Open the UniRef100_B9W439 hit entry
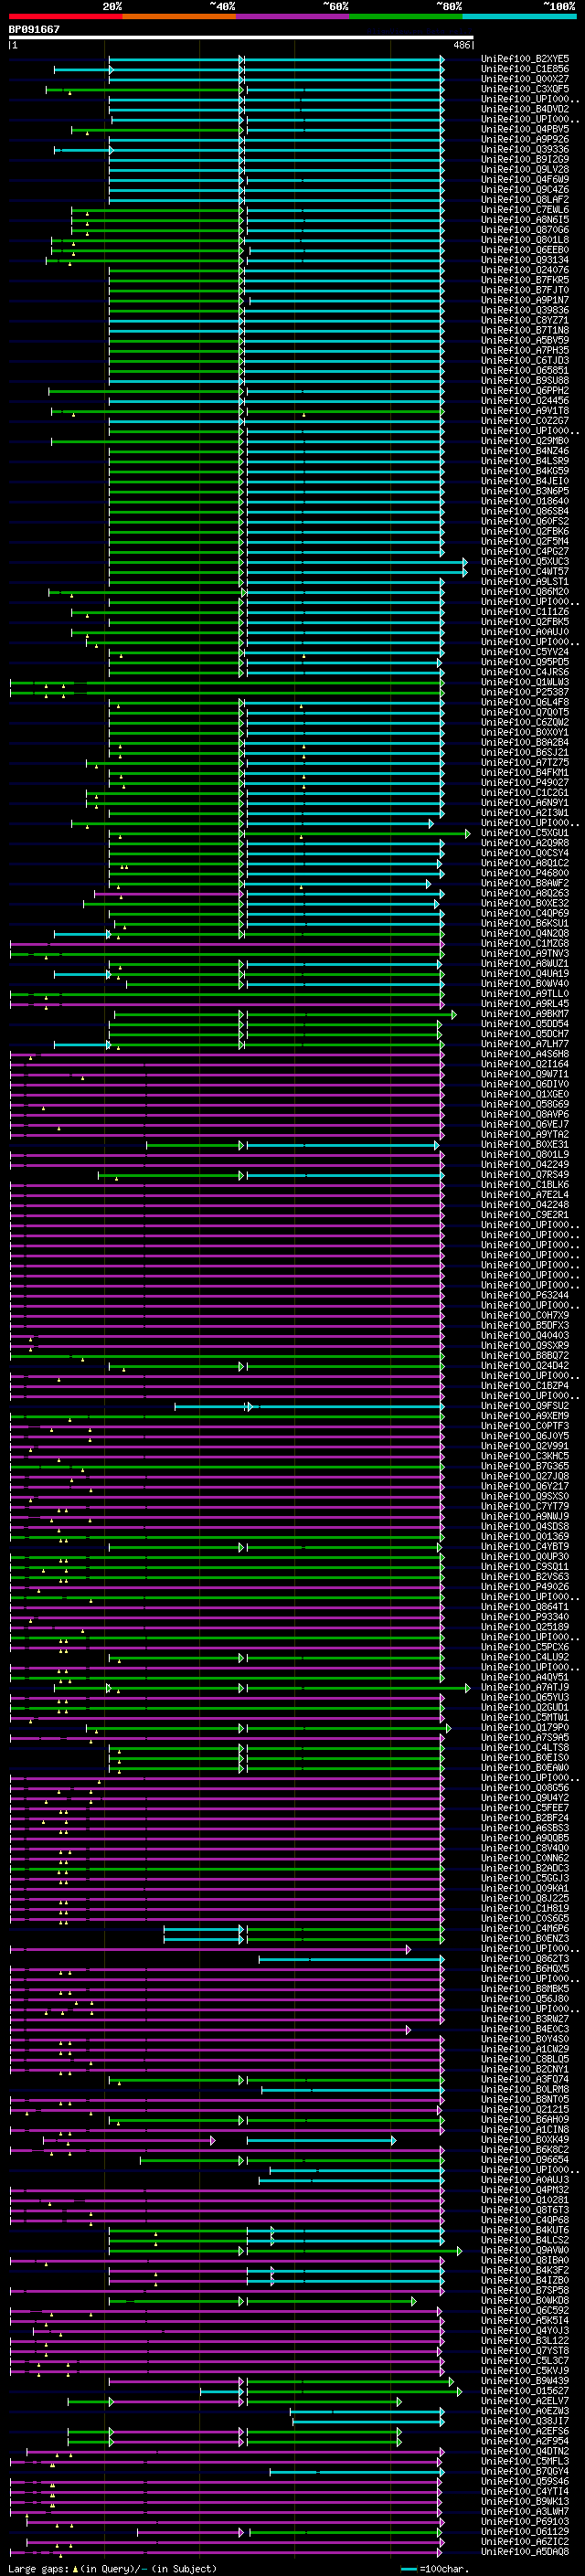Viewport: 585px width, 2576px height. coord(525,2381)
